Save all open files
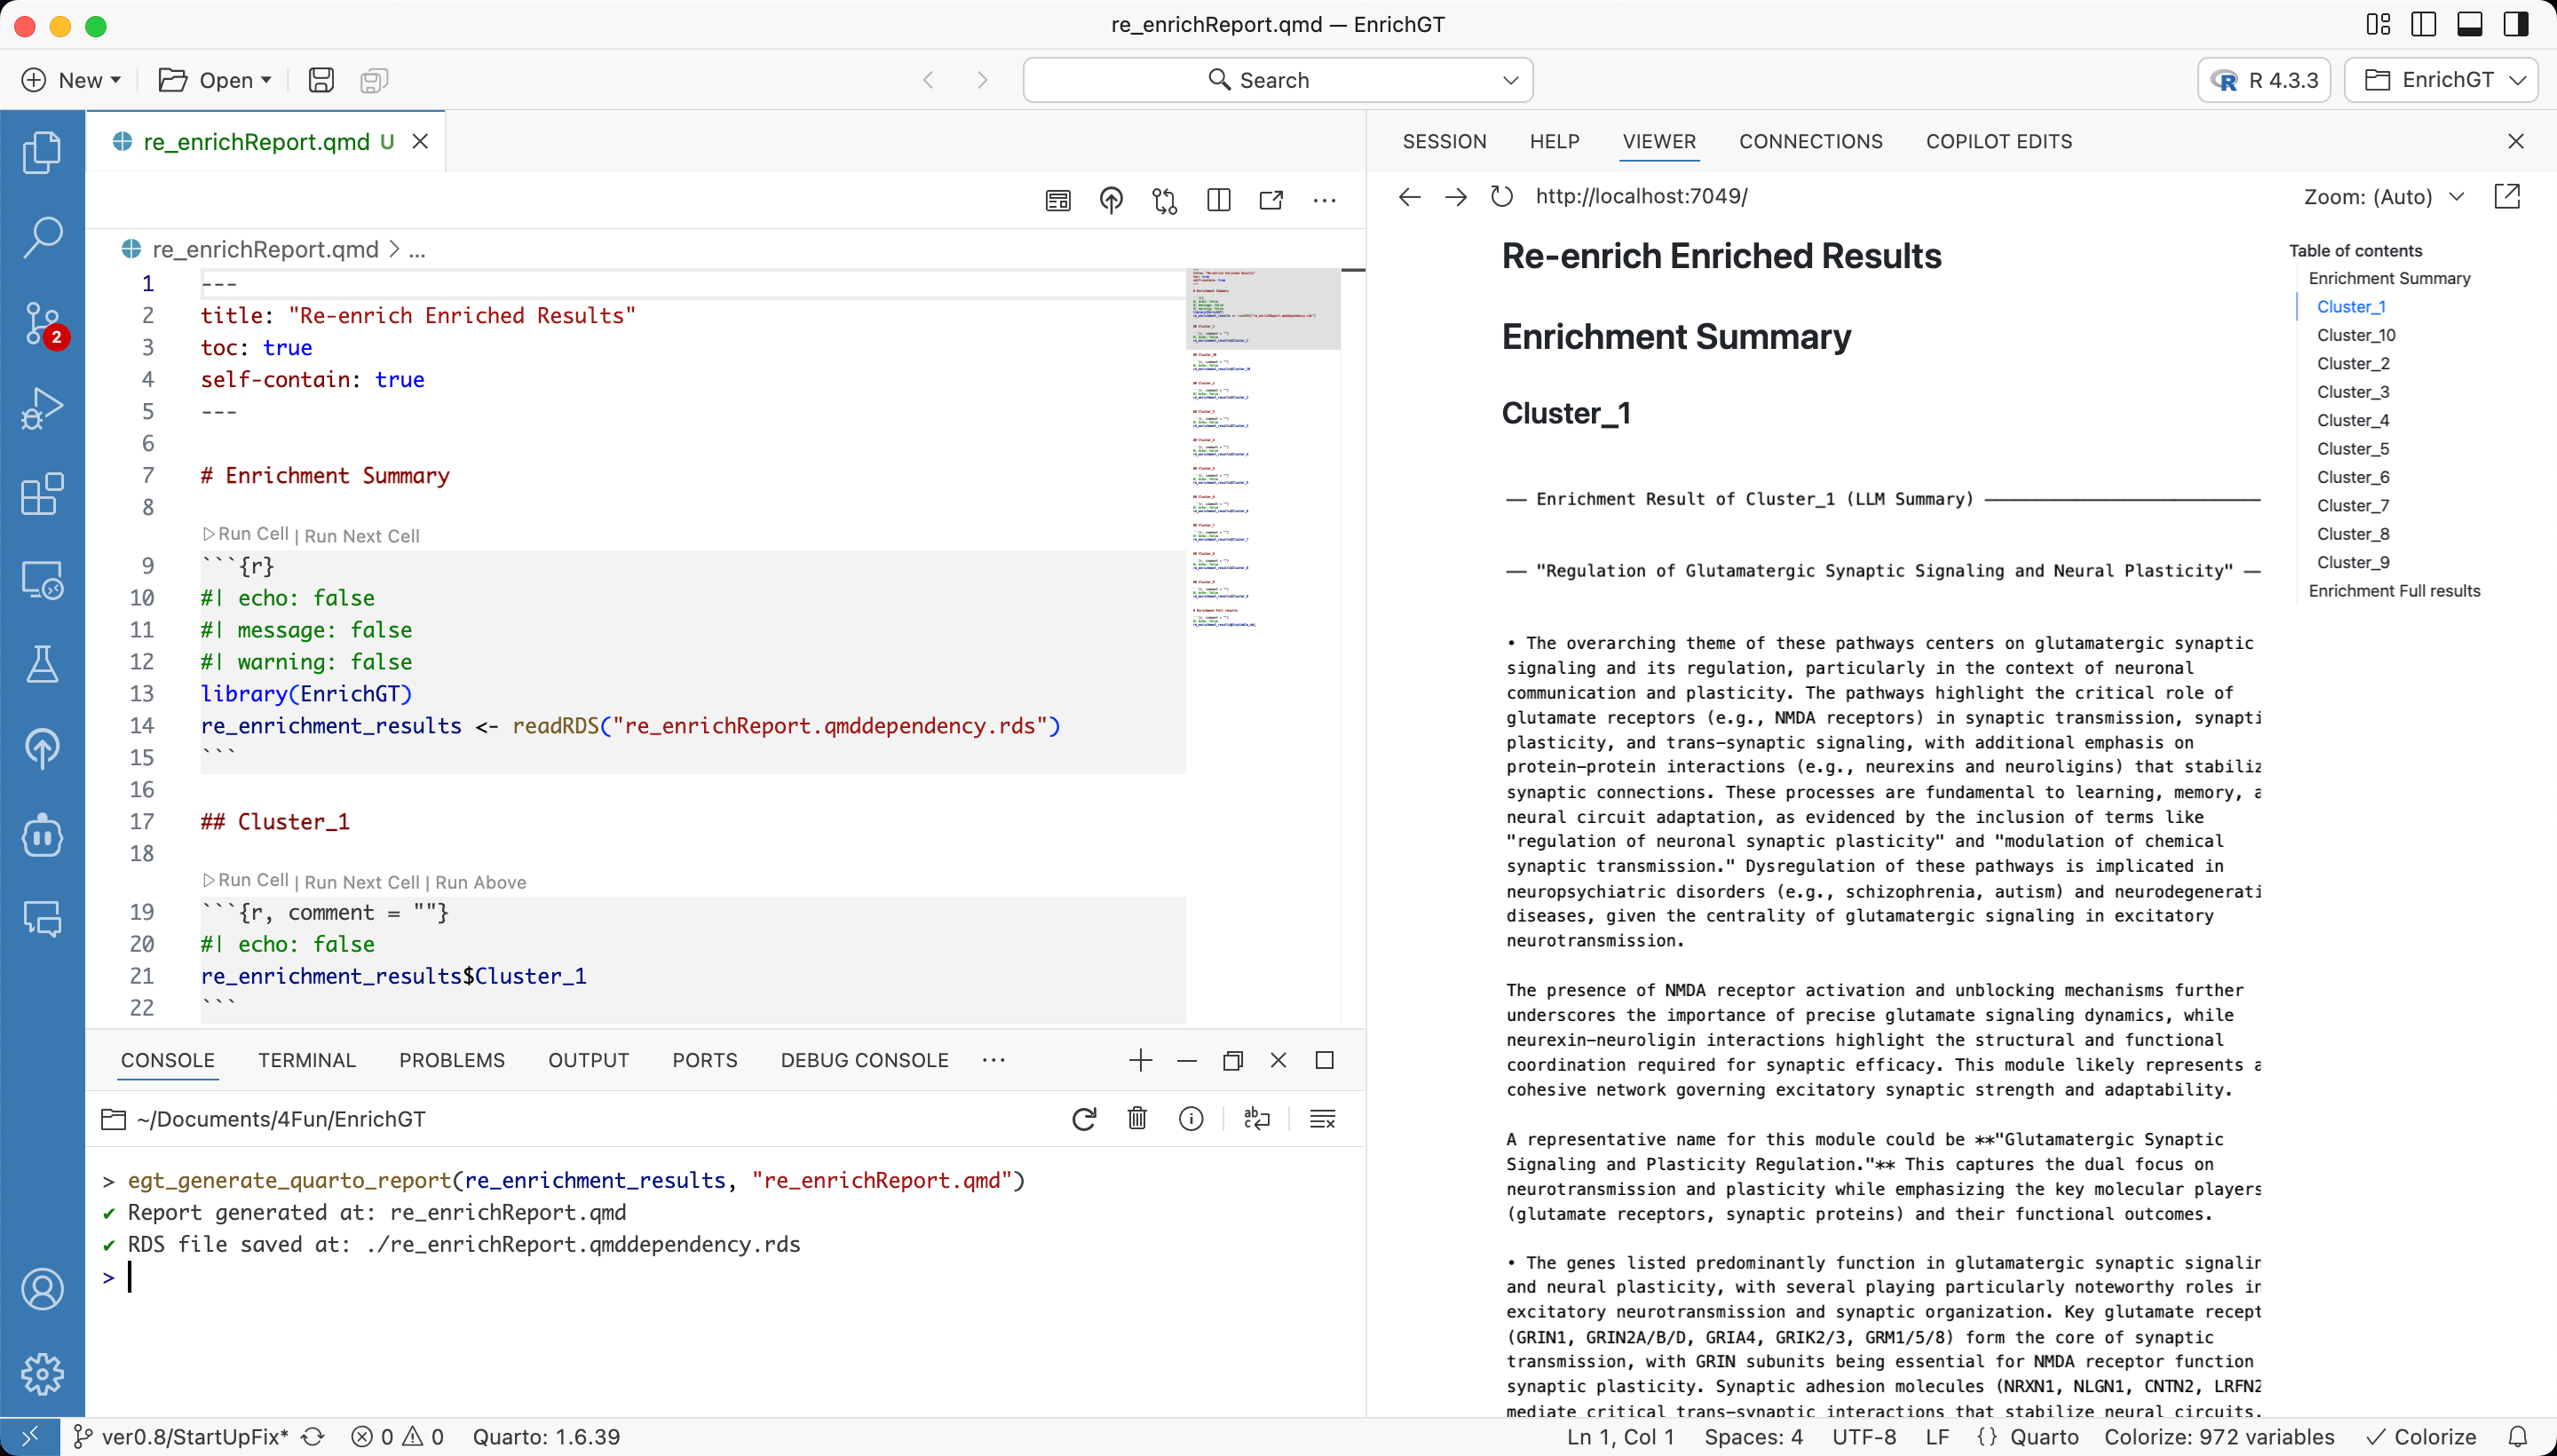This screenshot has height=1456, width=2557. (x=374, y=80)
